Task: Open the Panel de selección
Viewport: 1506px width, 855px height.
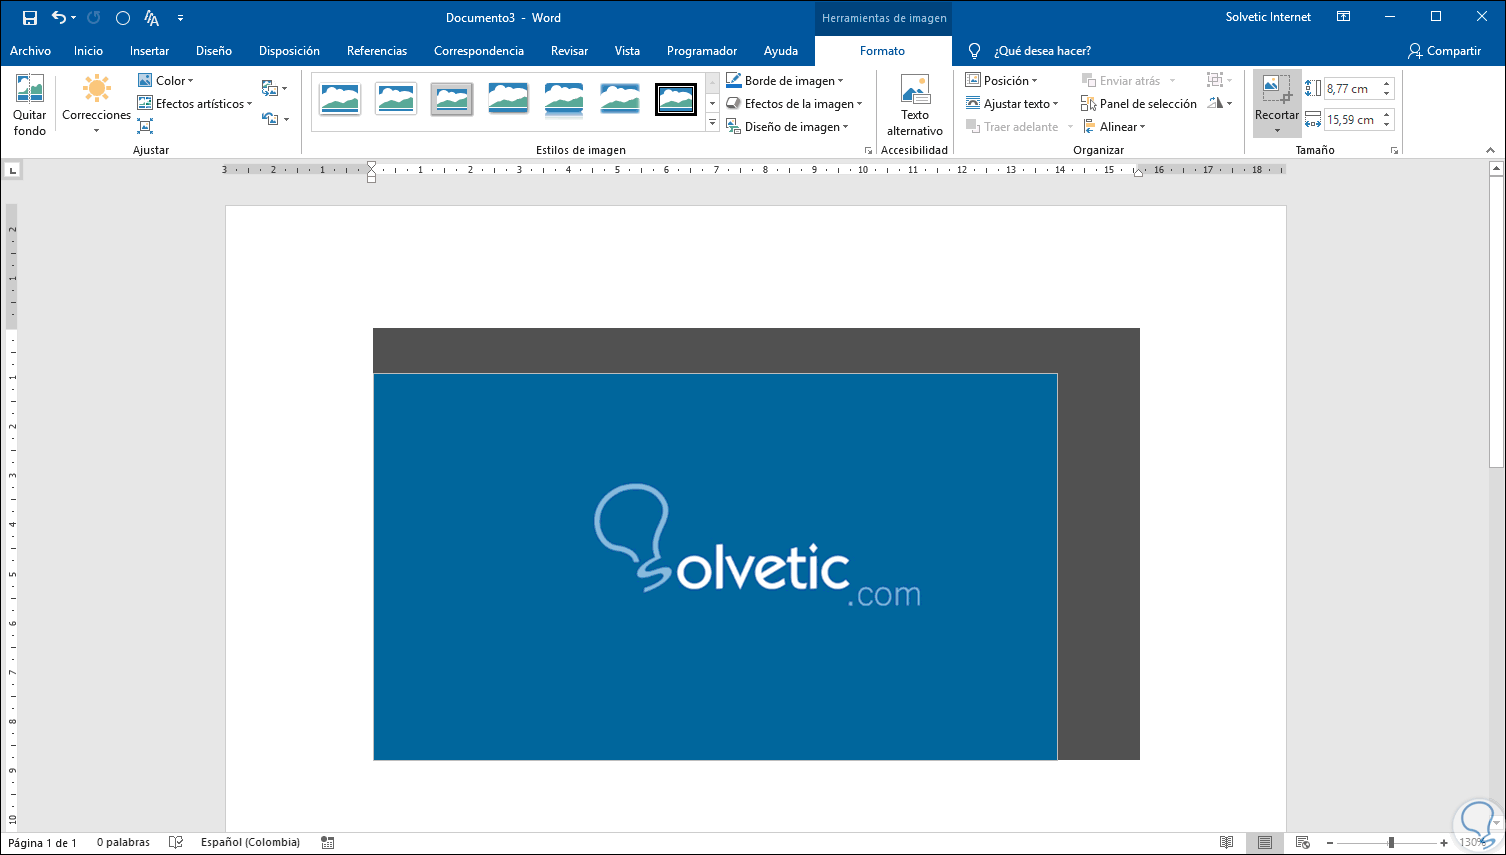Action: click(x=1139, y=104)
